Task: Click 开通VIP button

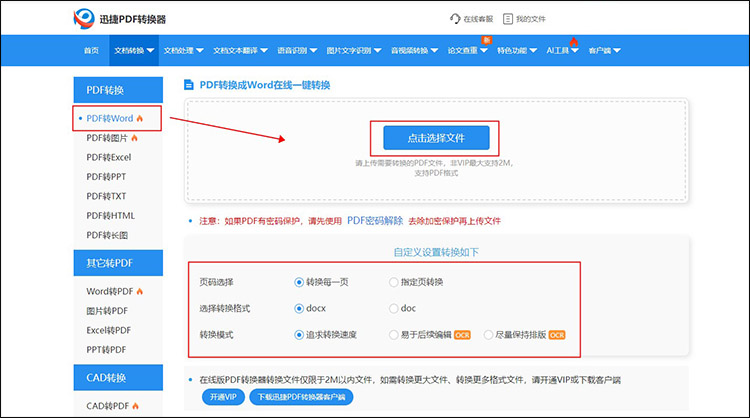Action: pos(223,397)
